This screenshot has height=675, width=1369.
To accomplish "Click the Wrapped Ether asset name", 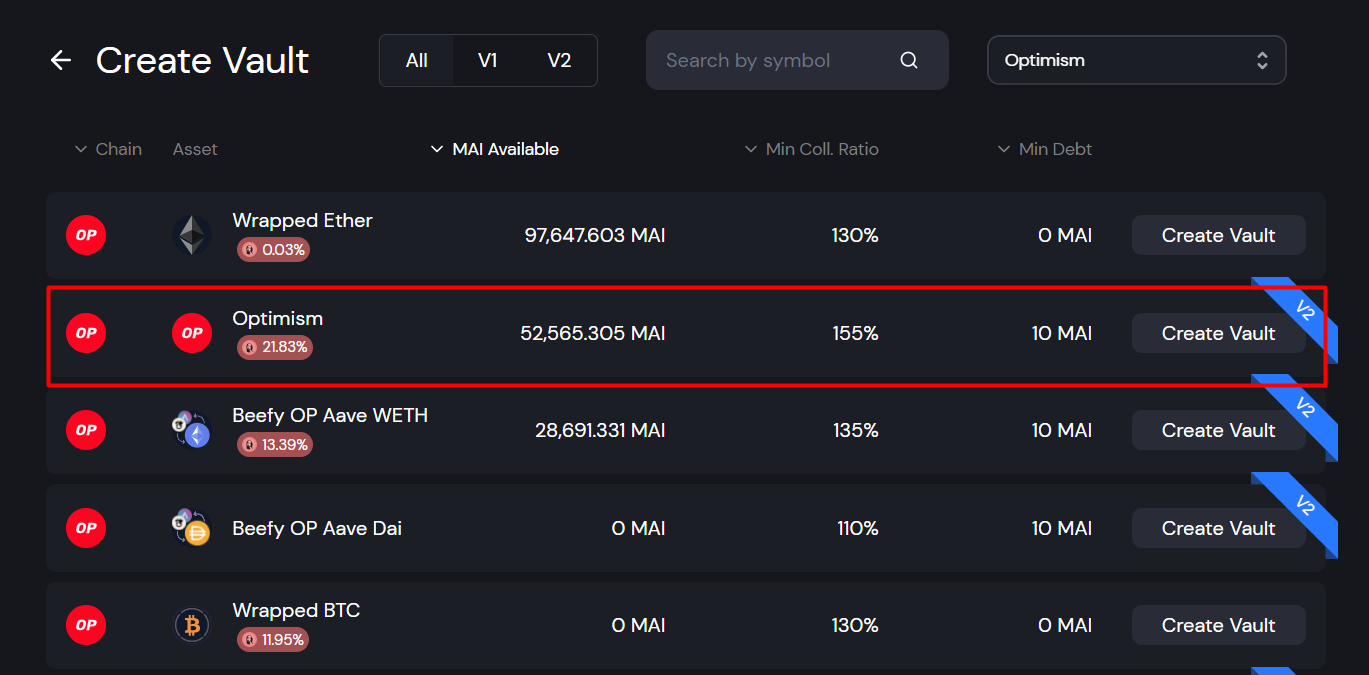I will 303,220.
